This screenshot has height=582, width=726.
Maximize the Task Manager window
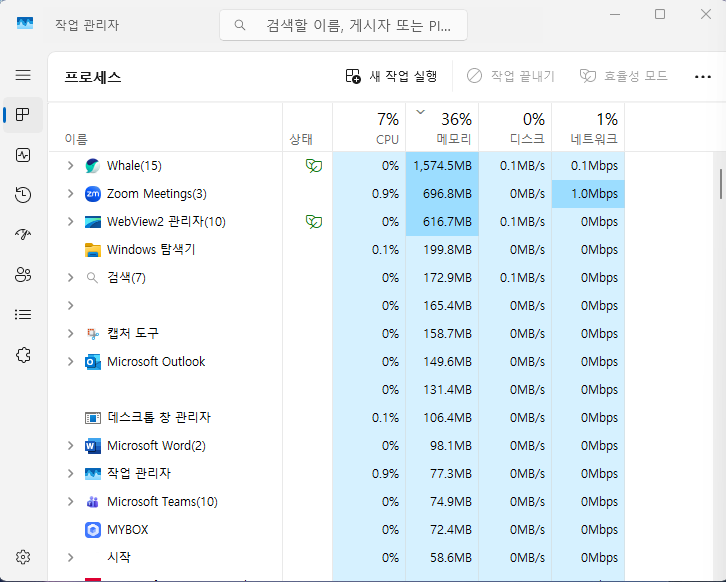pyautogui.click(x=660, y=14)
